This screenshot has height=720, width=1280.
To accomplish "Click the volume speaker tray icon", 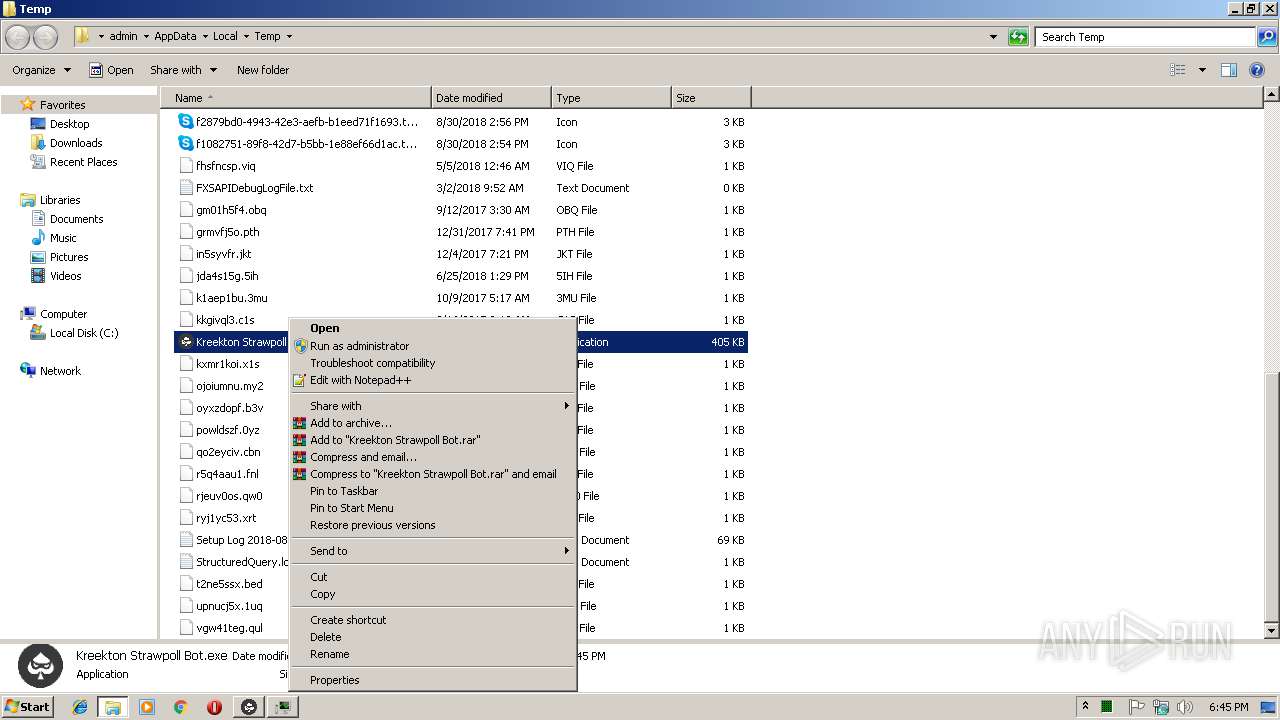I will [x=1185, y=707].
